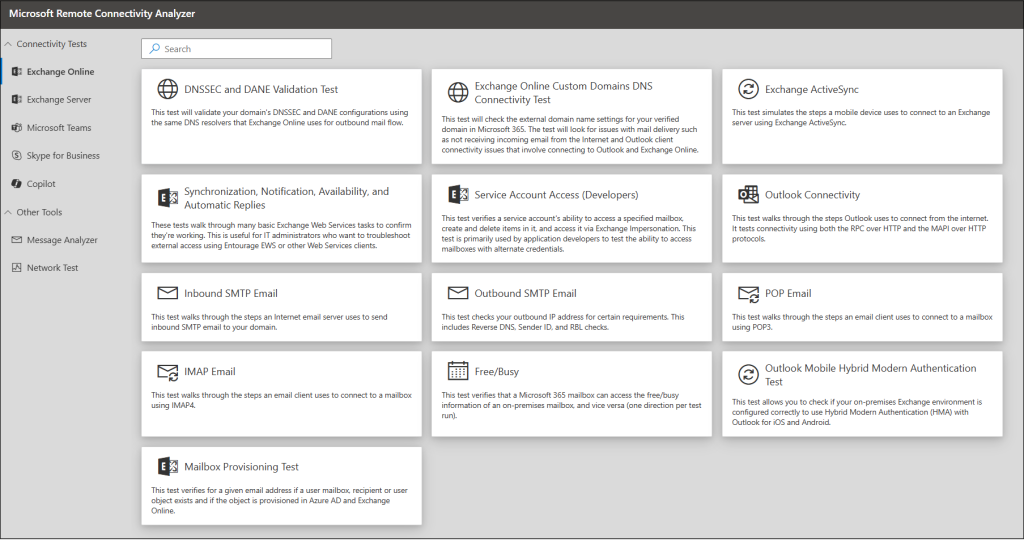Select the IMAP Email test title
Screen dimensions: 1024x540
pyautogui.click(x=210, y=372)
